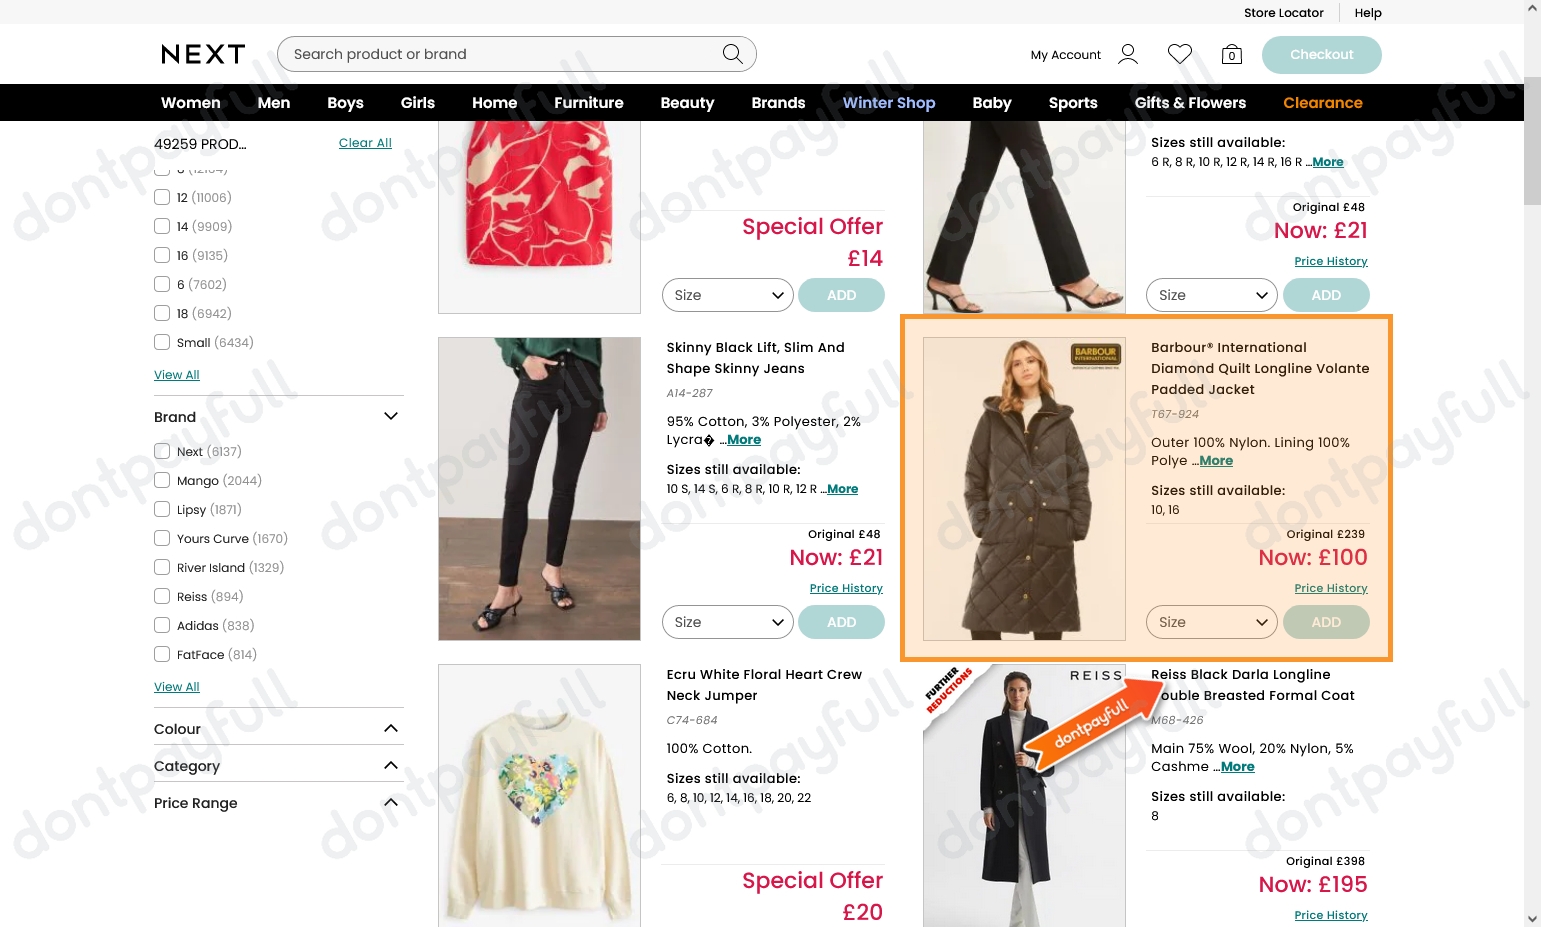Image resolution: width=1541 pixels, height=927 pixels.
Task: Tick the Mango brand checkbox
Action: pyautogui.click(x=162, y=480)
